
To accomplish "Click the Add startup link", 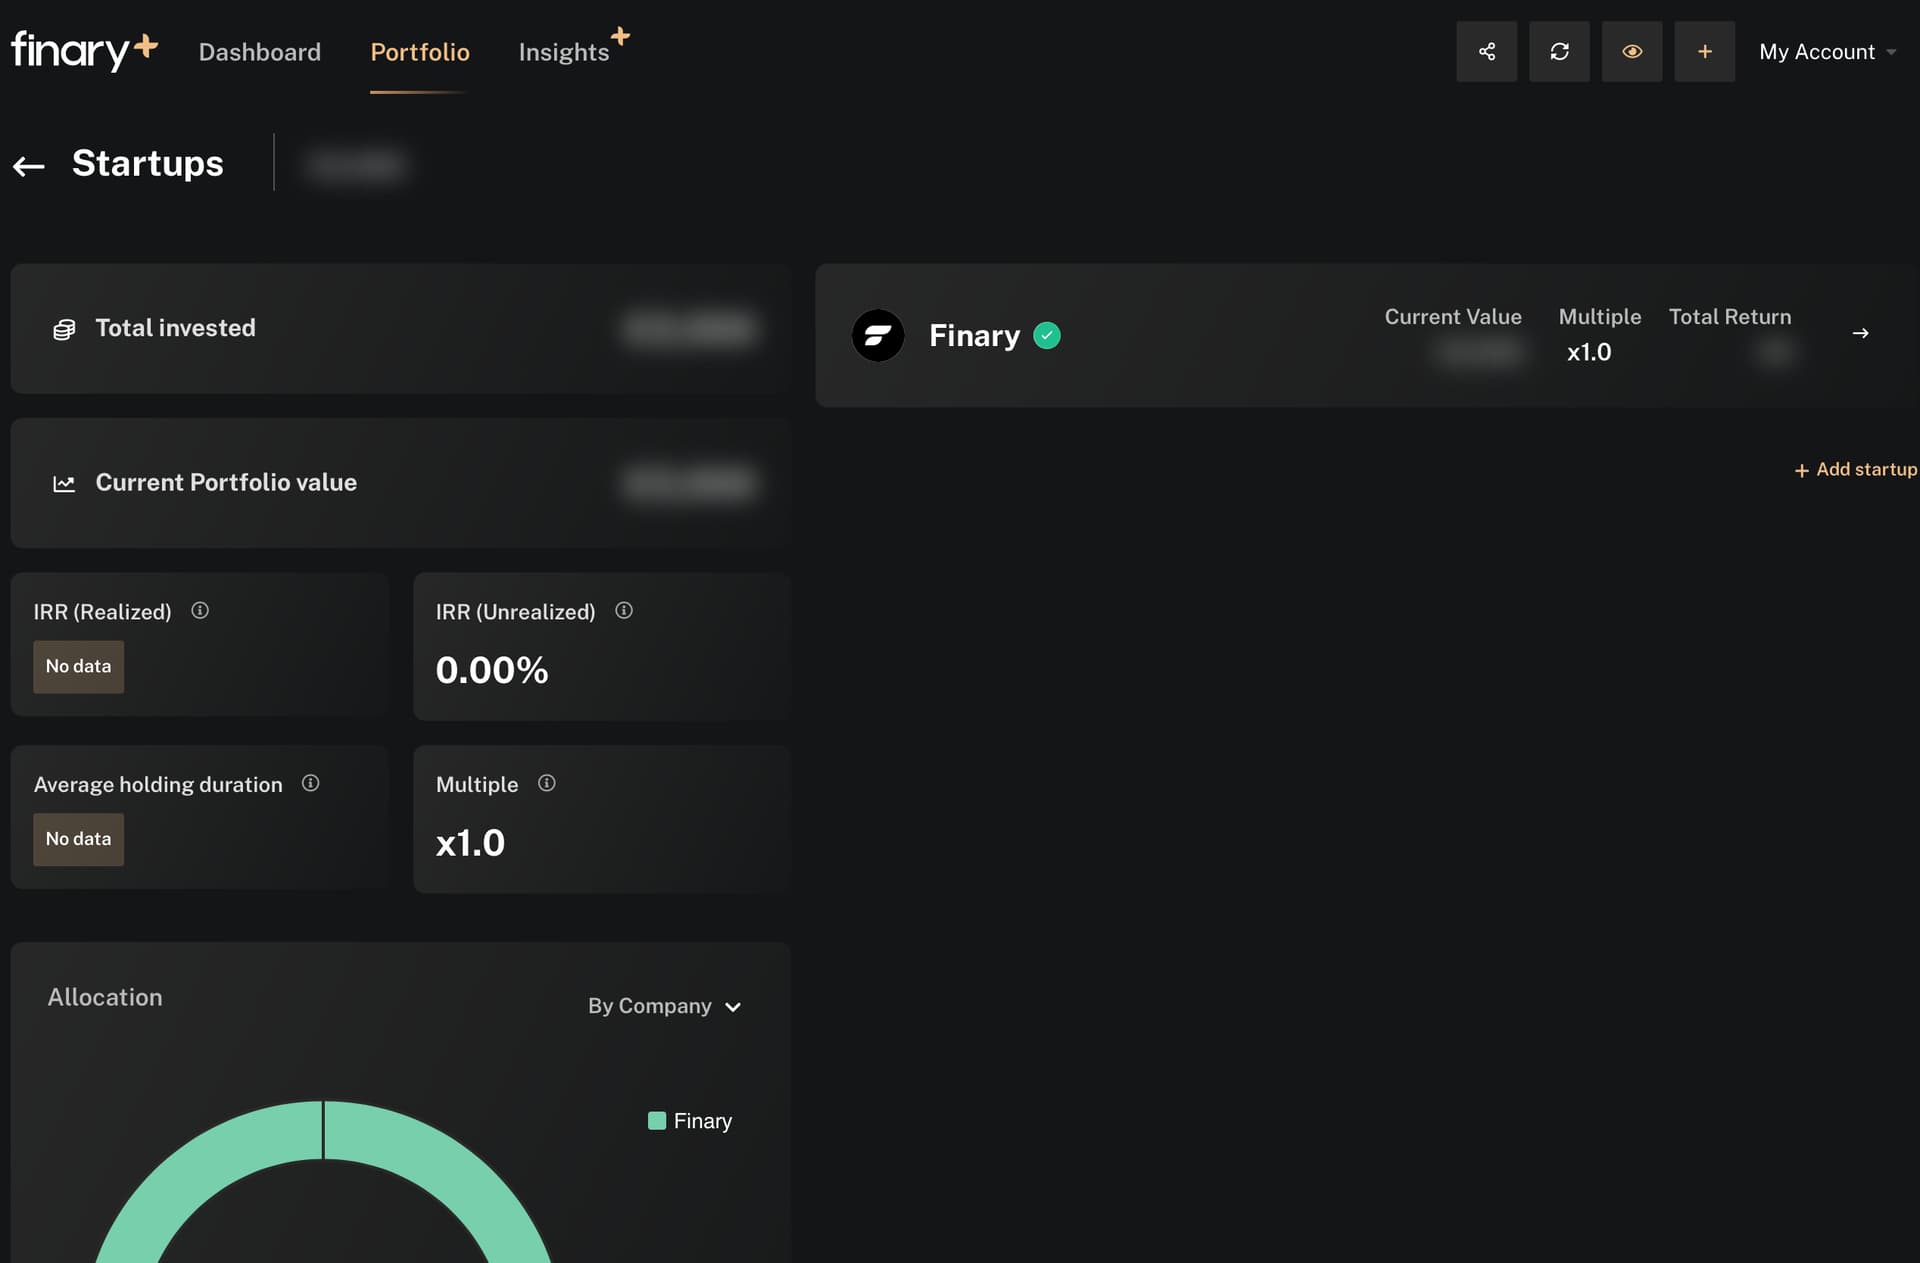I will [x=1856, y=470].
